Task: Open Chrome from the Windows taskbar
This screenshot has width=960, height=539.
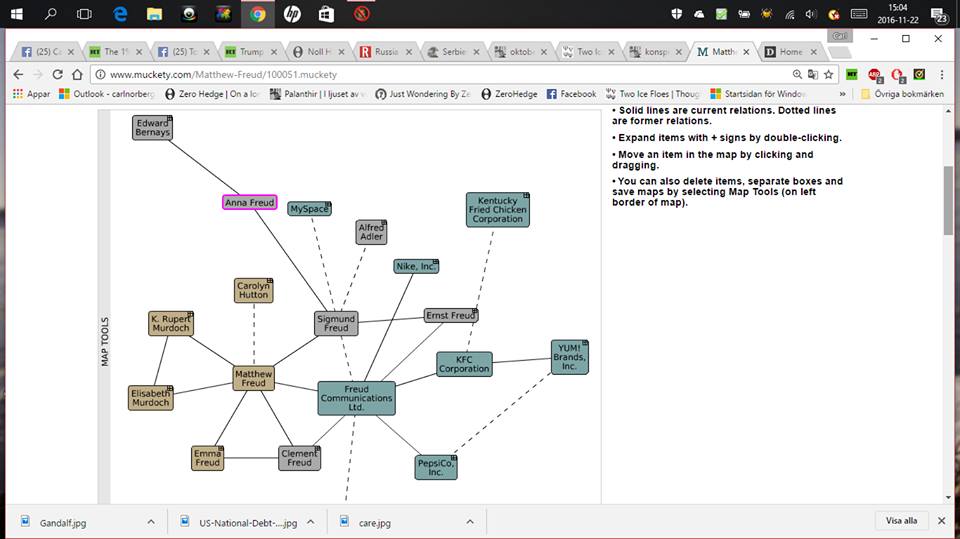Action: (x=257, y=14)
